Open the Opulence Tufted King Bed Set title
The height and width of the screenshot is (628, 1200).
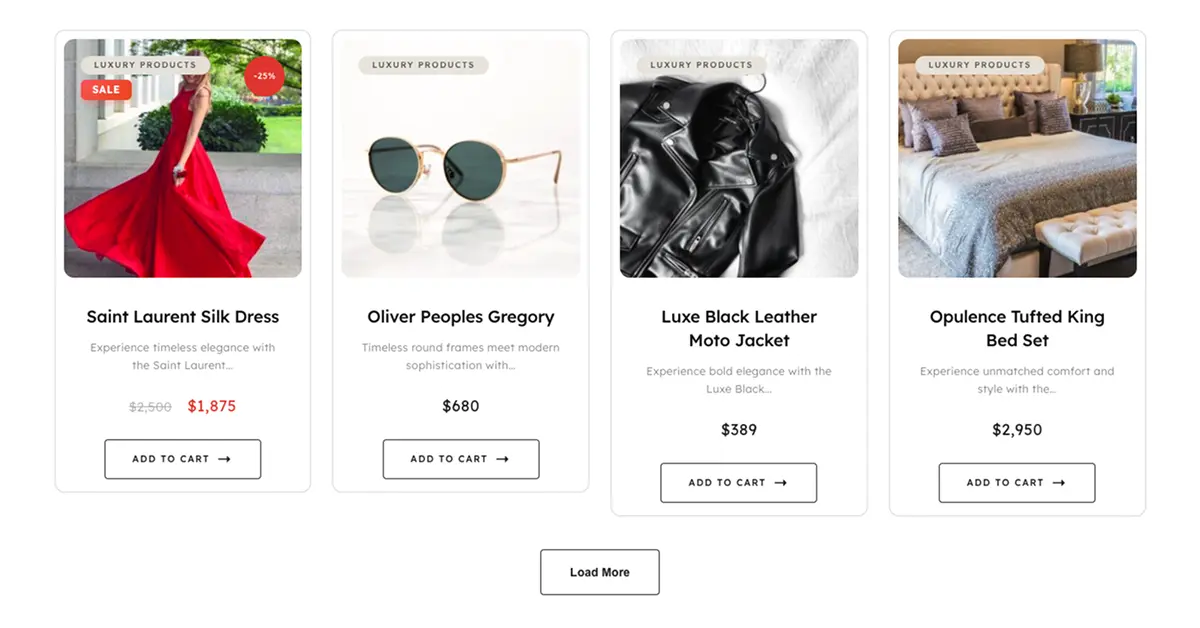pos(1016,328)
